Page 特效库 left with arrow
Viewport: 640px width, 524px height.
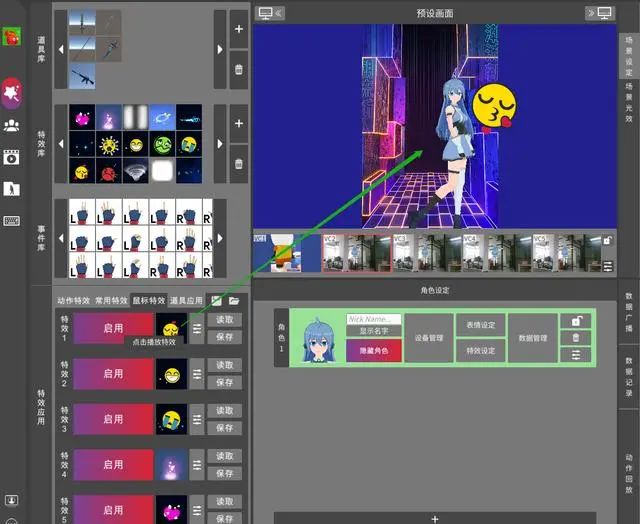(61, 144)
